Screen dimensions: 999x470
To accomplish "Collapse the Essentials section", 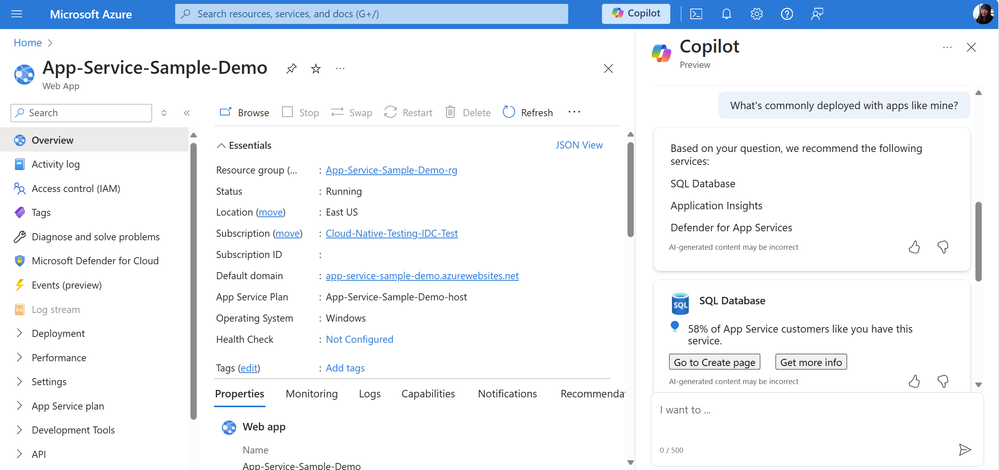I will click(x=244, y=145).
